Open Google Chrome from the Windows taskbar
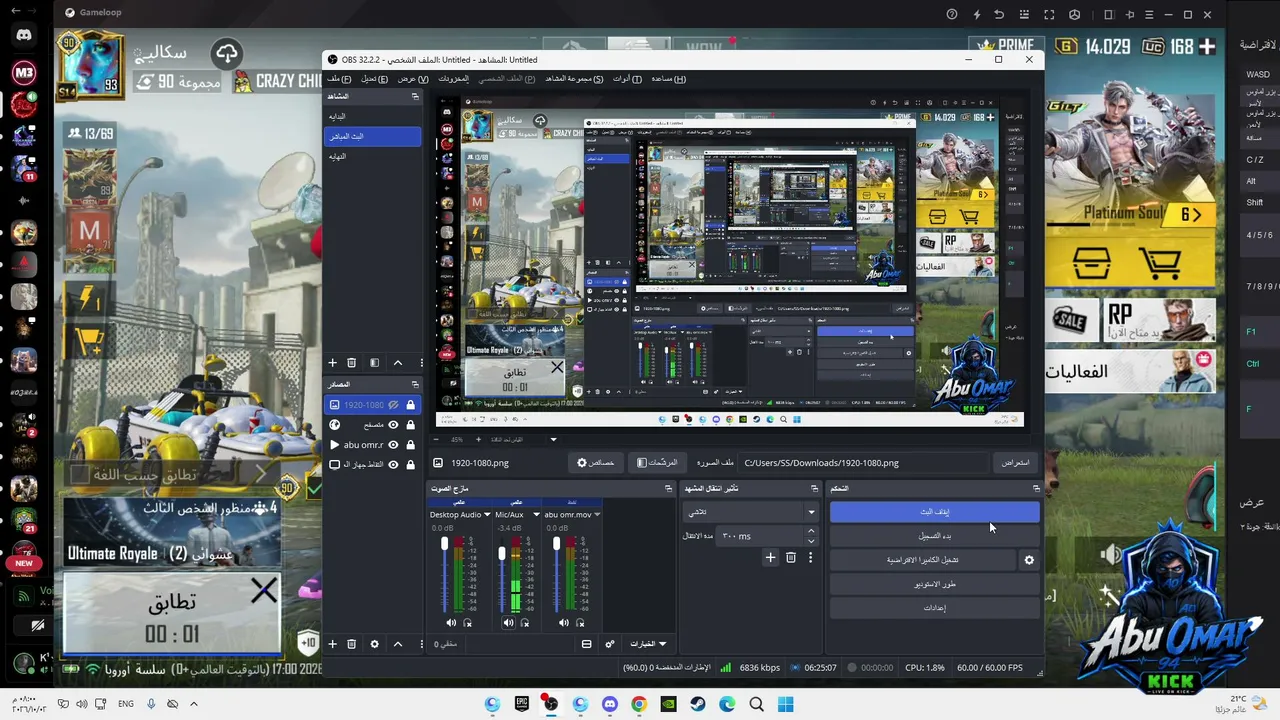Viewport: 1280px width, 720px height. click(639, 704)
